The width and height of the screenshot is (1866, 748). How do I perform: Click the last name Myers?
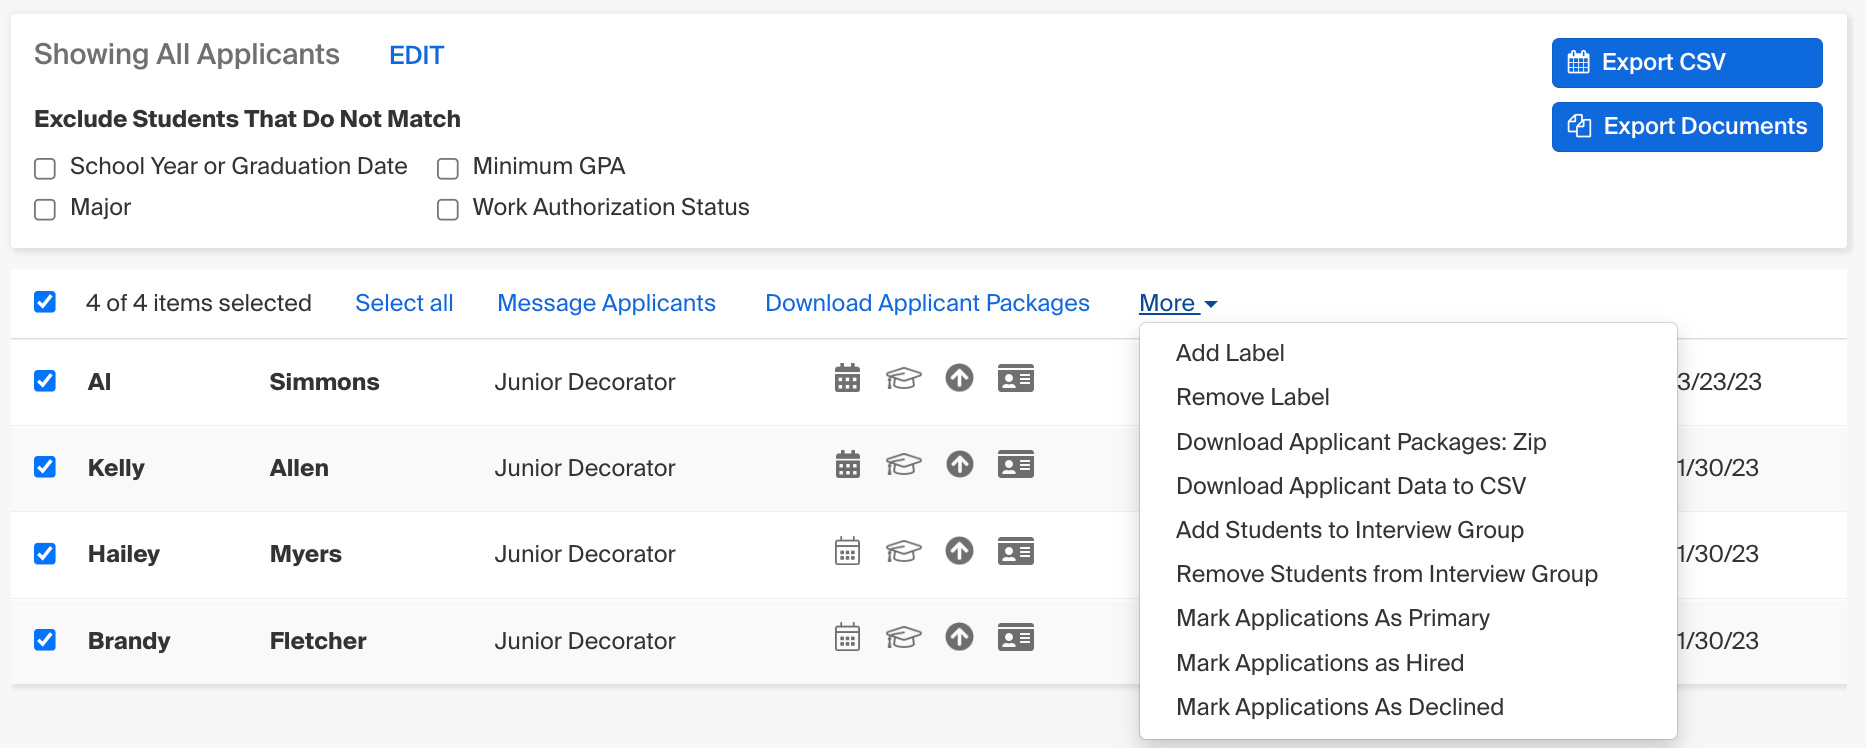tap(306, 554)
